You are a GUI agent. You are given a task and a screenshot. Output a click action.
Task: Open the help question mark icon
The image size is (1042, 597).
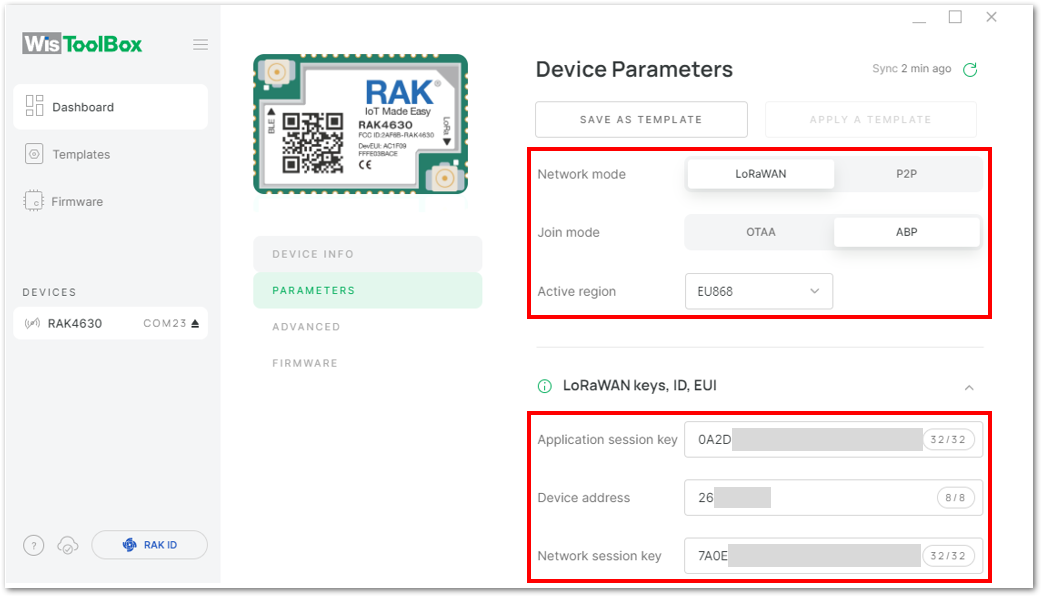coord(34,545)
